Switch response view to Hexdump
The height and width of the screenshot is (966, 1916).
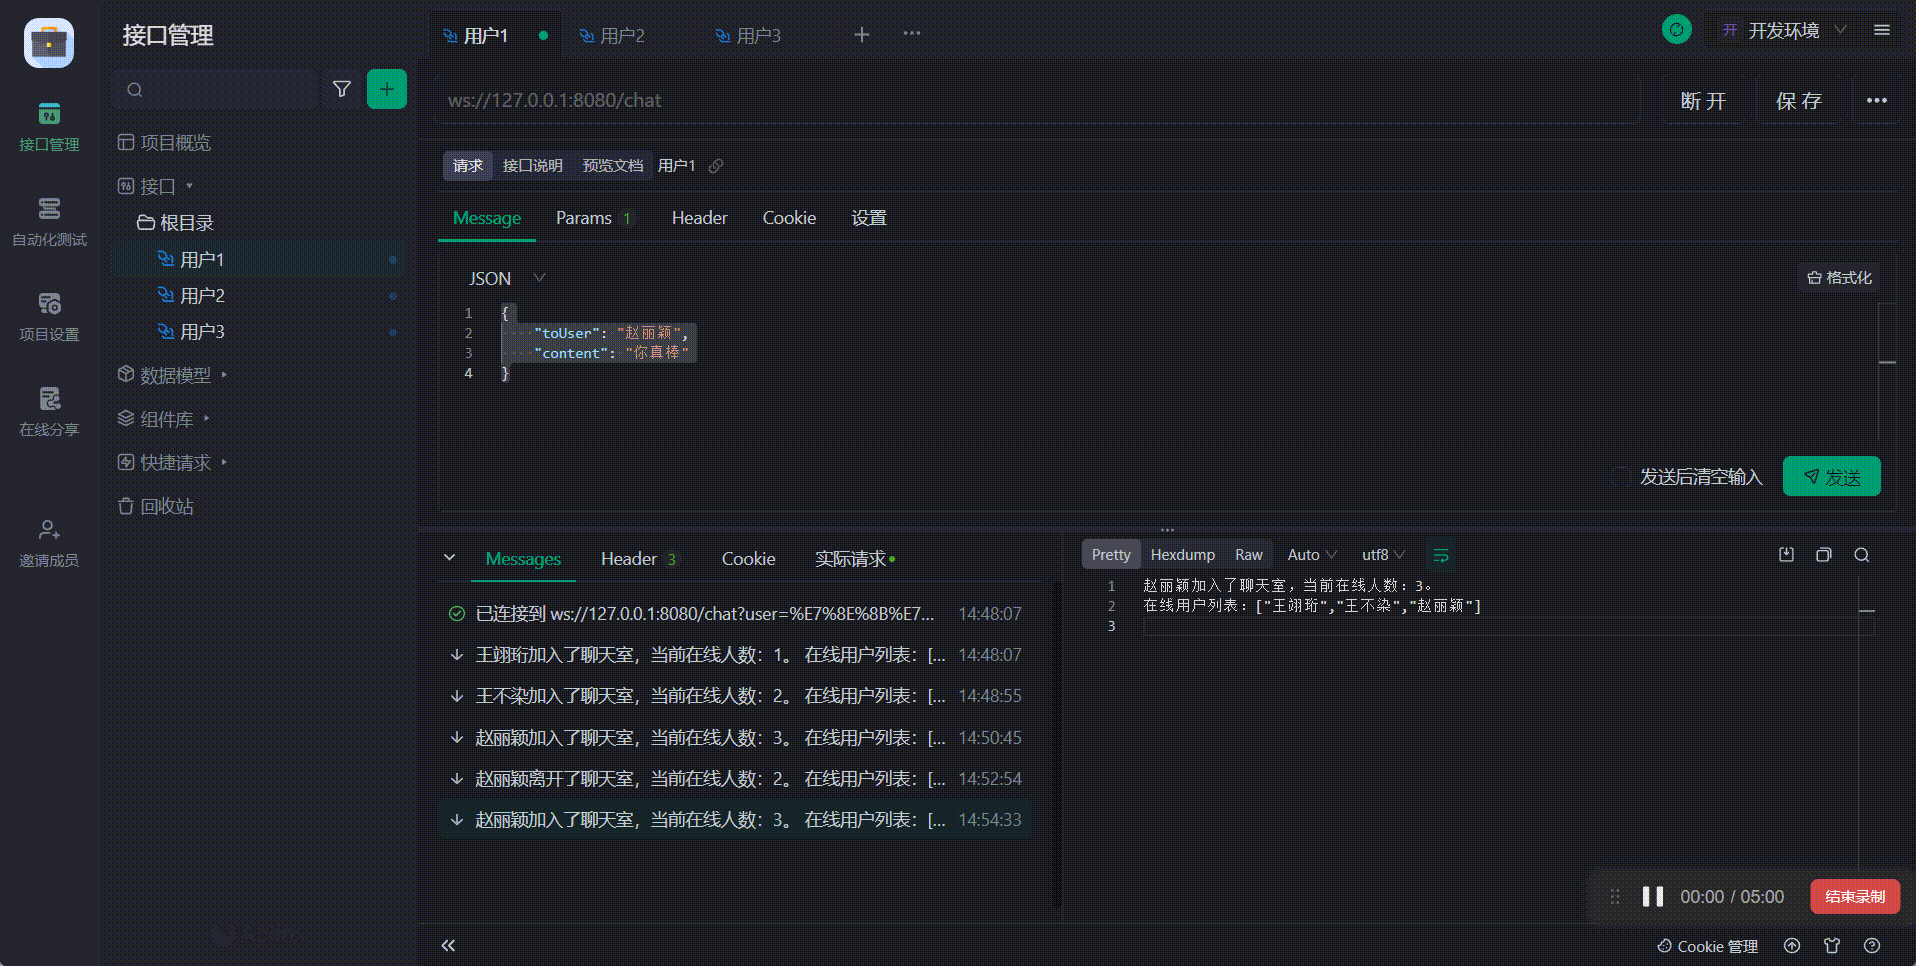pyautogui.click(x=1183, y=555)
